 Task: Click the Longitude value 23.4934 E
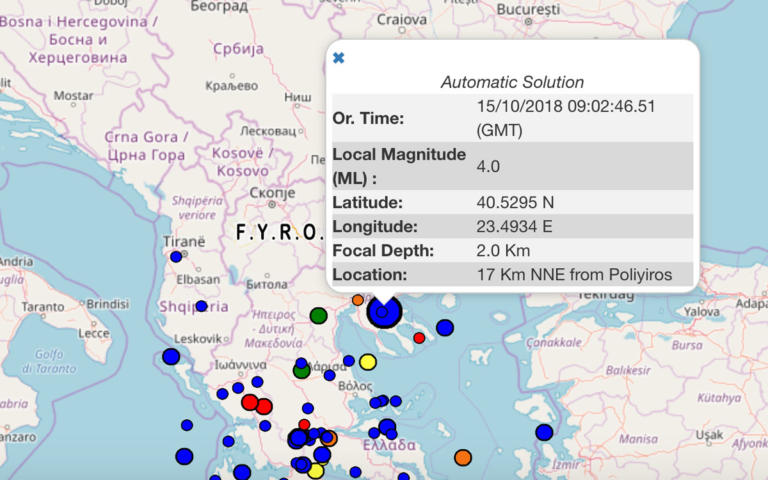coord(515,226)
